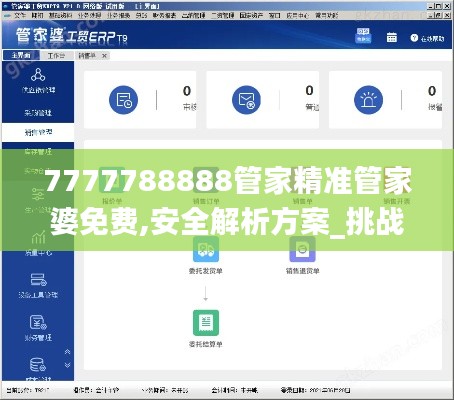Click the 0 count beside the alarm icon
Screen dimensions: 454x400
point(432,91)
